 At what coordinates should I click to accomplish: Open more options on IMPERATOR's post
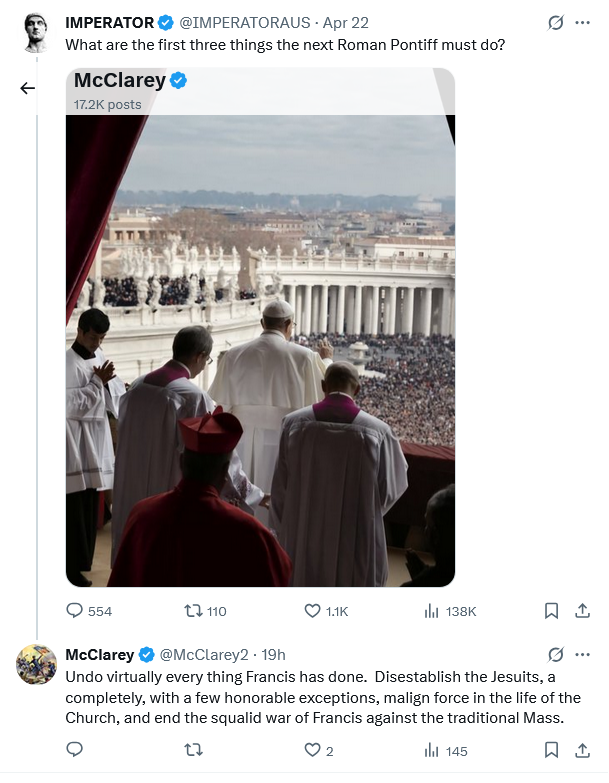point(583,22)
